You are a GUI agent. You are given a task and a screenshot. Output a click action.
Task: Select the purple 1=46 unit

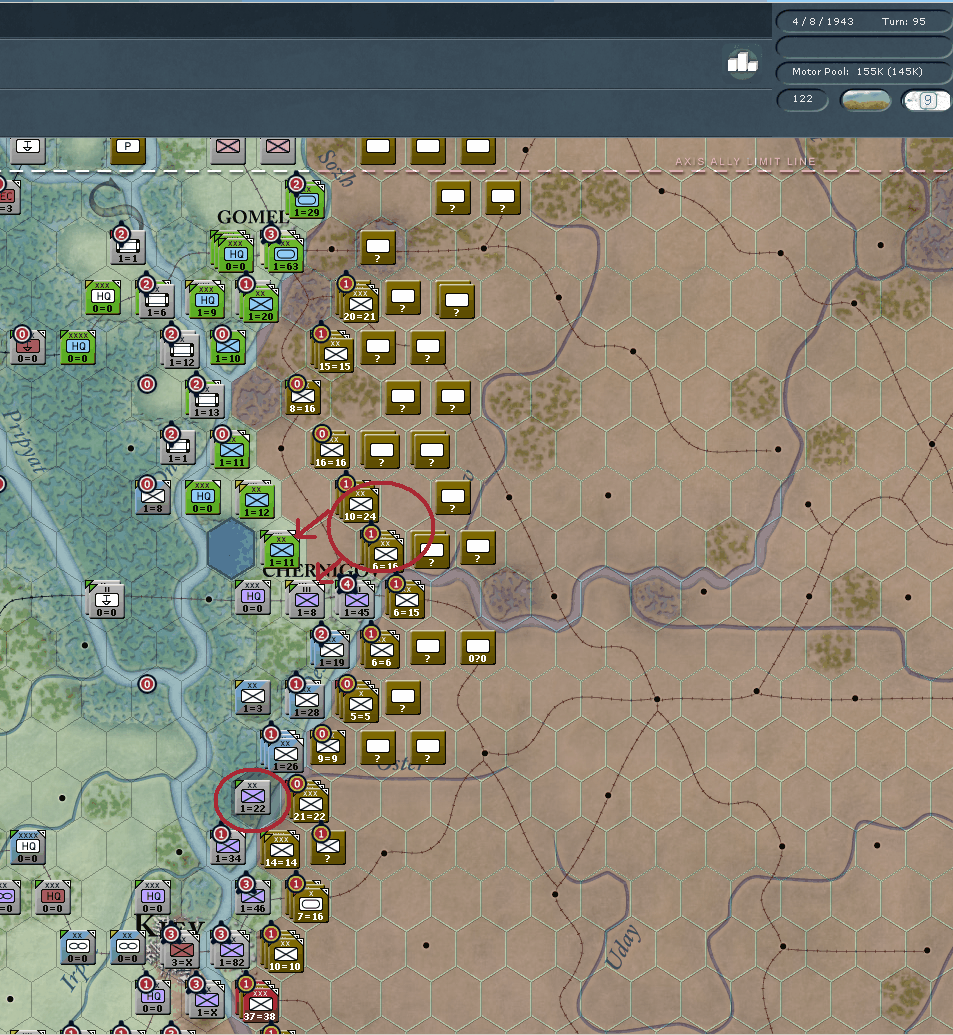coord(253,897)
